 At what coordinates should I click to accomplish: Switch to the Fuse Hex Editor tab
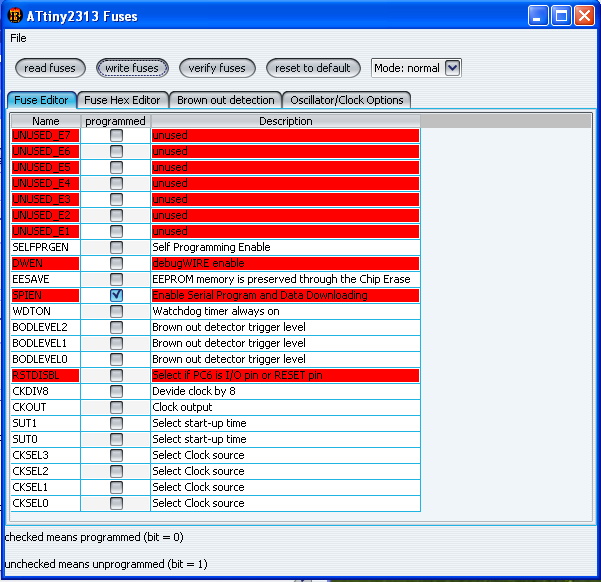point(122,100)
